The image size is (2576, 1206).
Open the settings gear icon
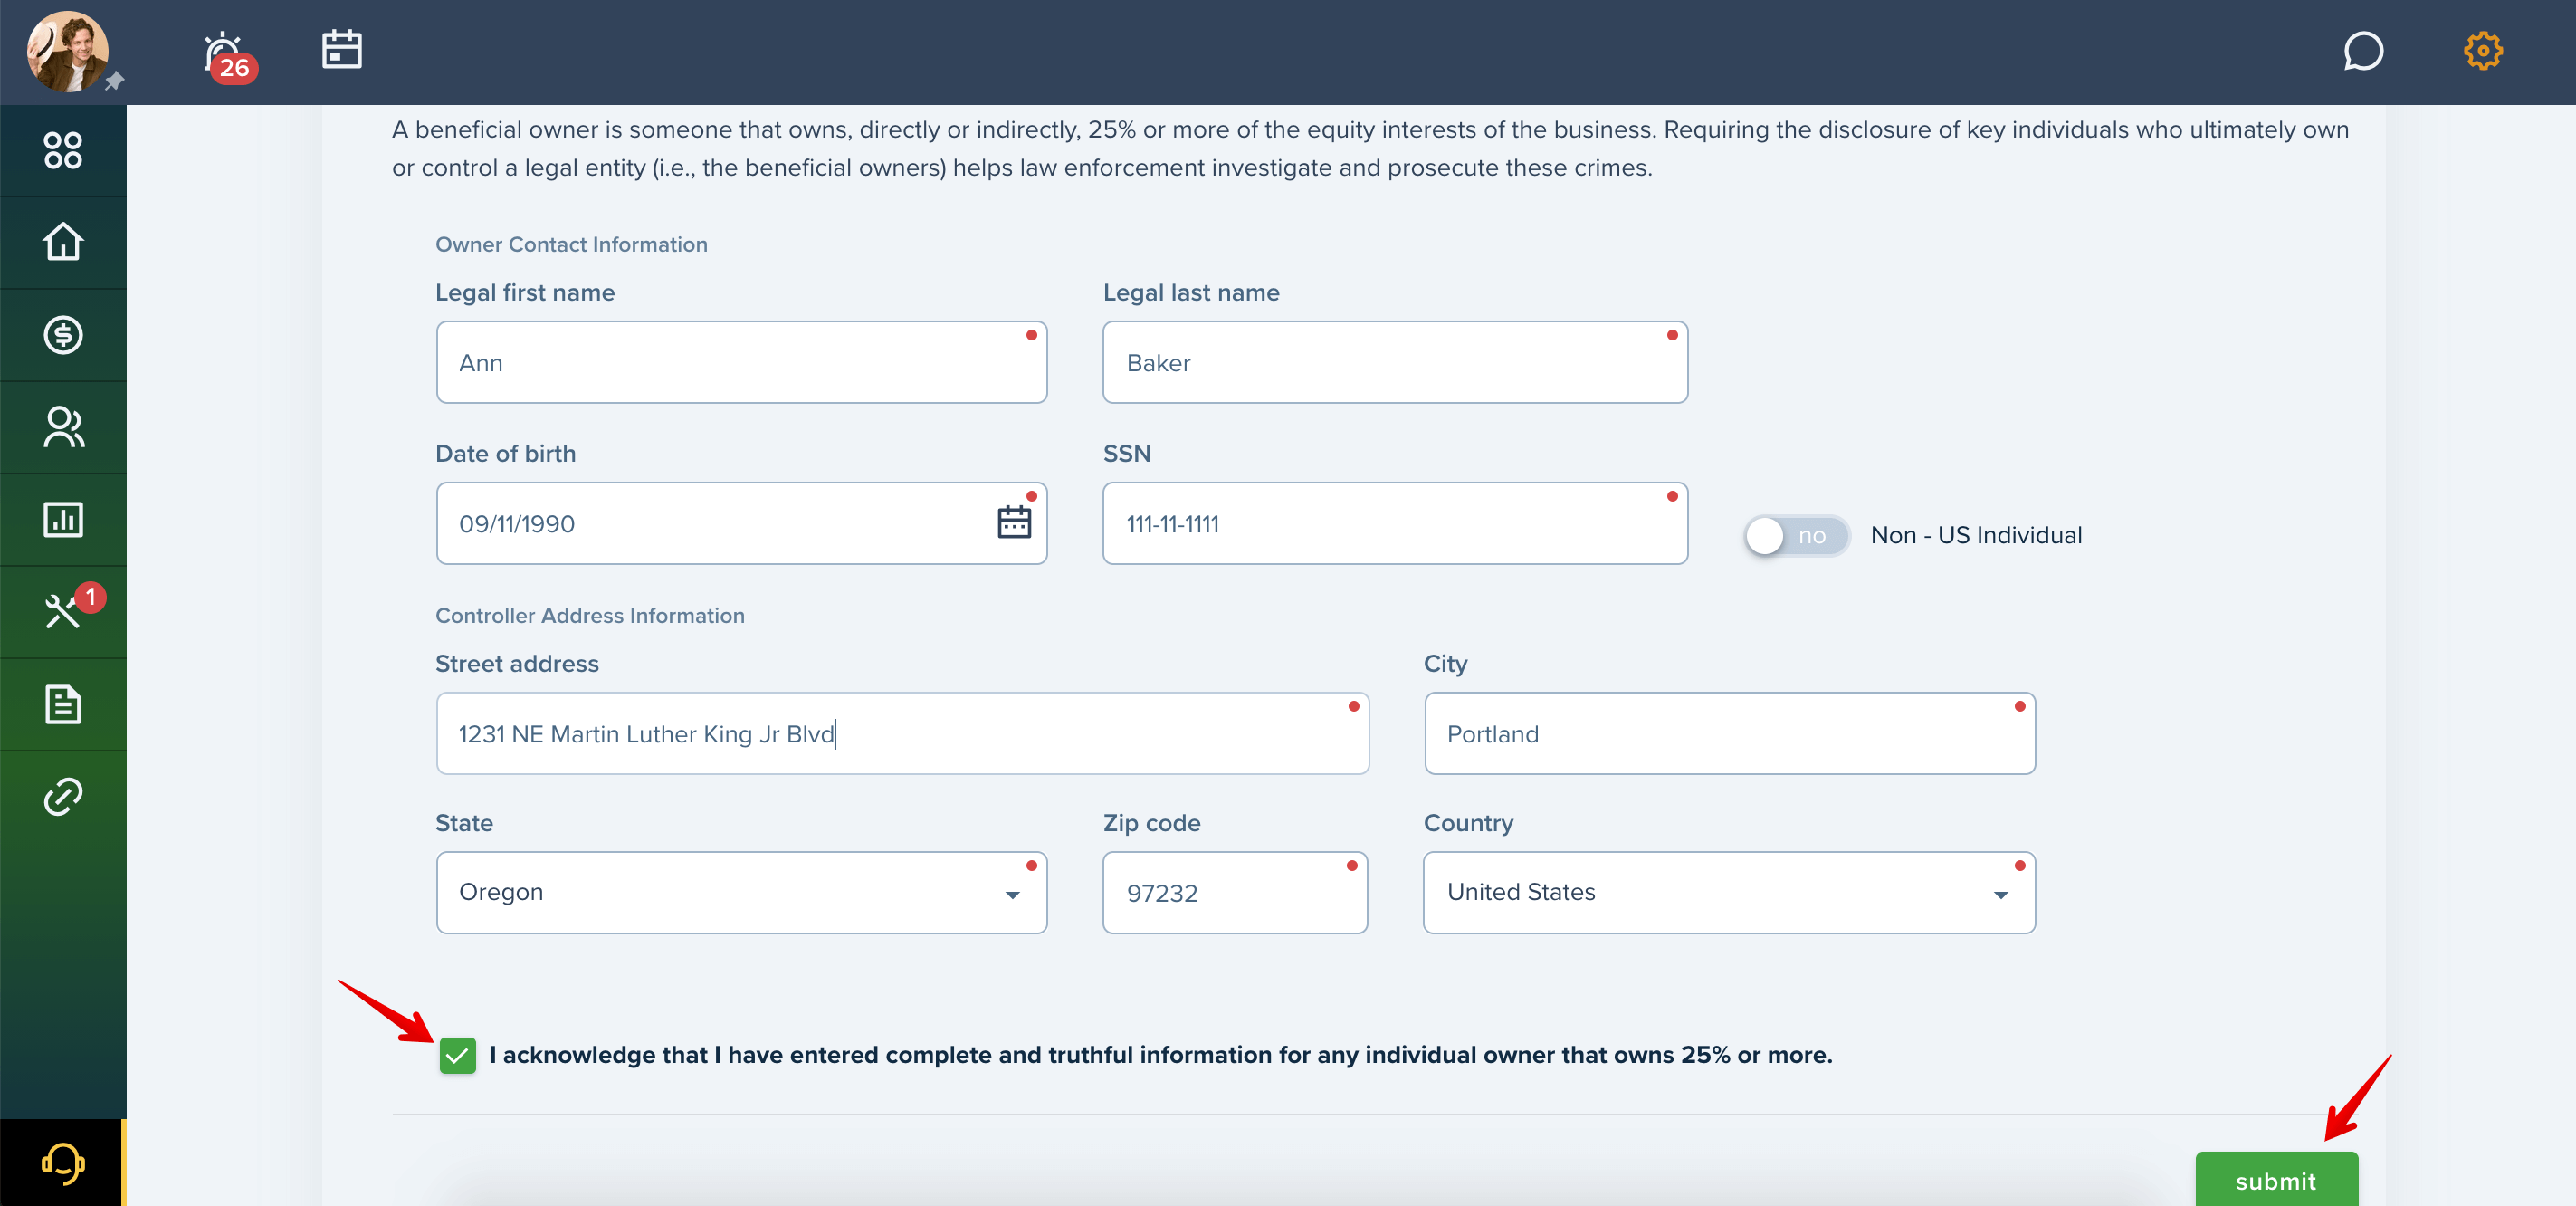pos(2482,51)
